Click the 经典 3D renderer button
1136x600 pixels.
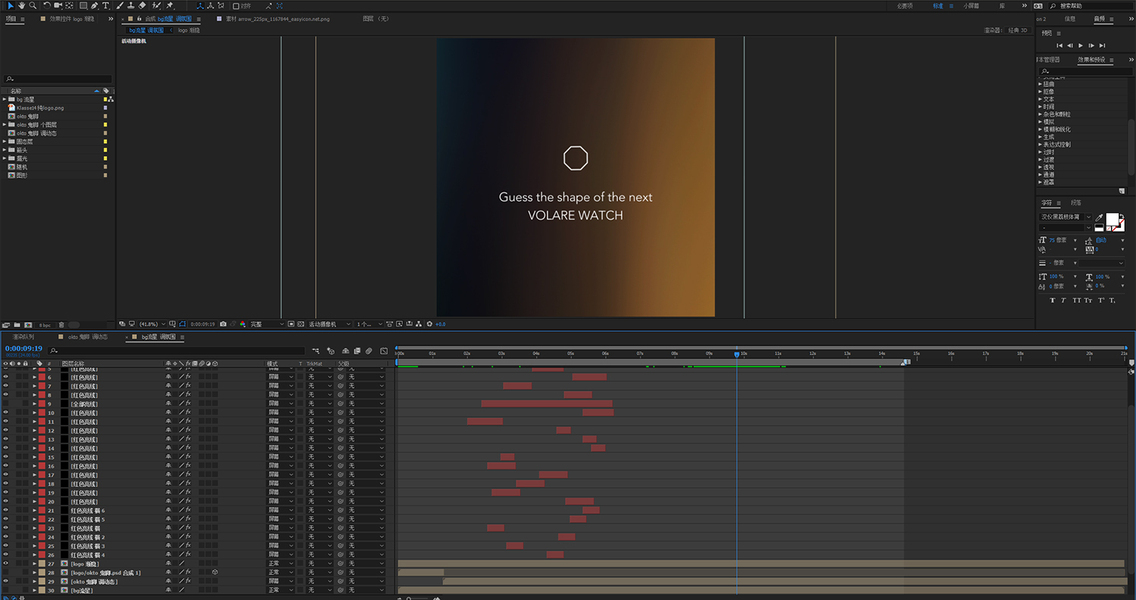tap(1018, 30)
